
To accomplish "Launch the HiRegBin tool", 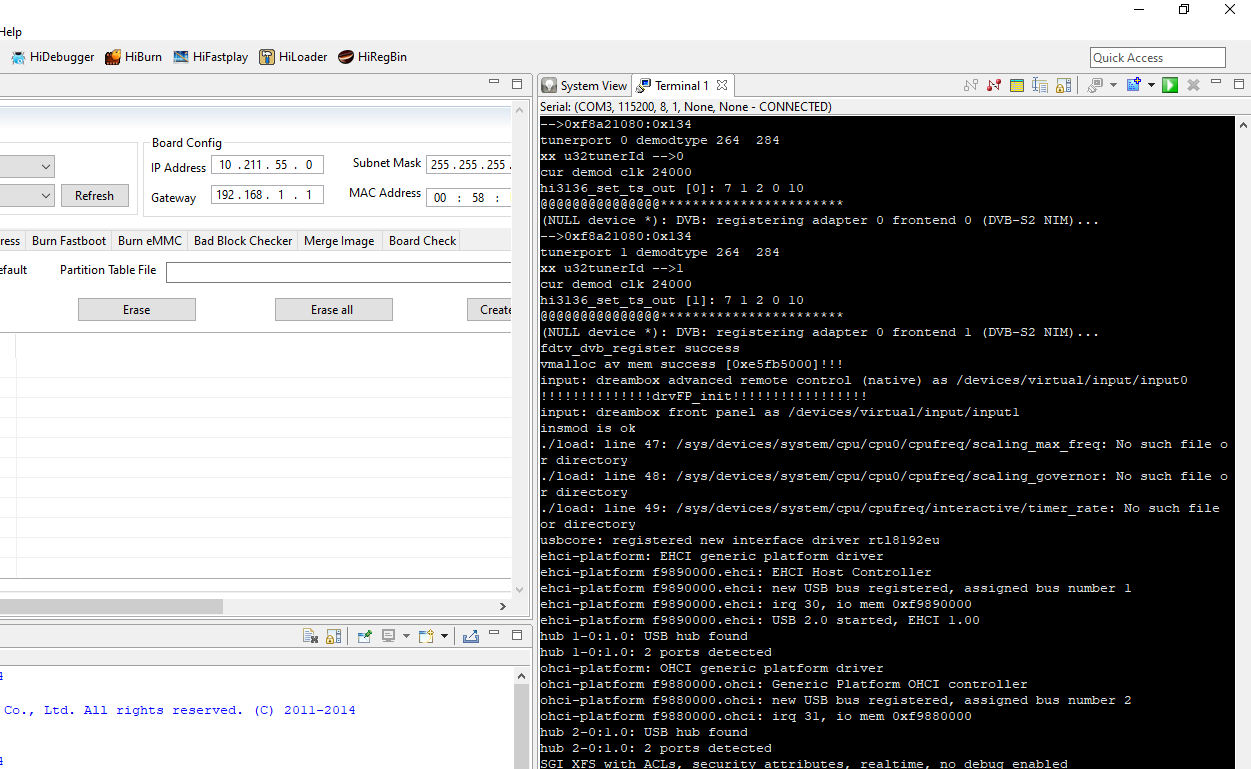I will [372, 57].
